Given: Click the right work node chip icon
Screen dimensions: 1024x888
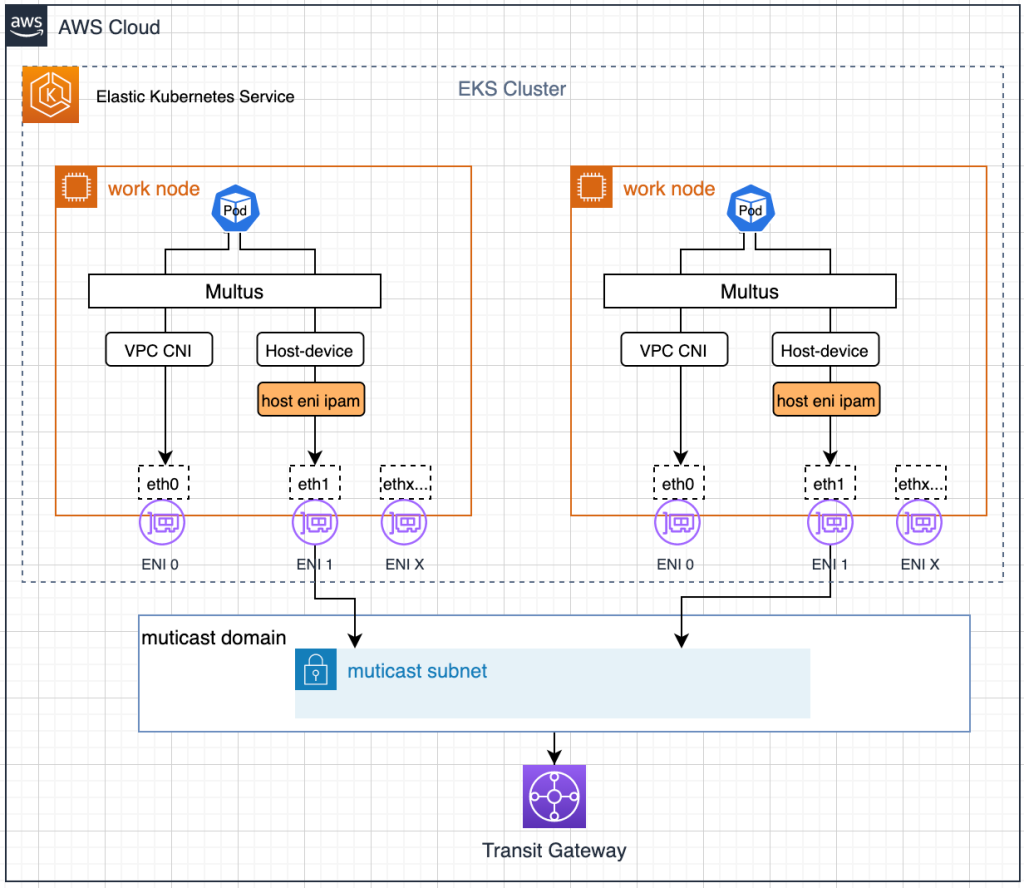Looking at the screenshot, I should pos(592,187).
